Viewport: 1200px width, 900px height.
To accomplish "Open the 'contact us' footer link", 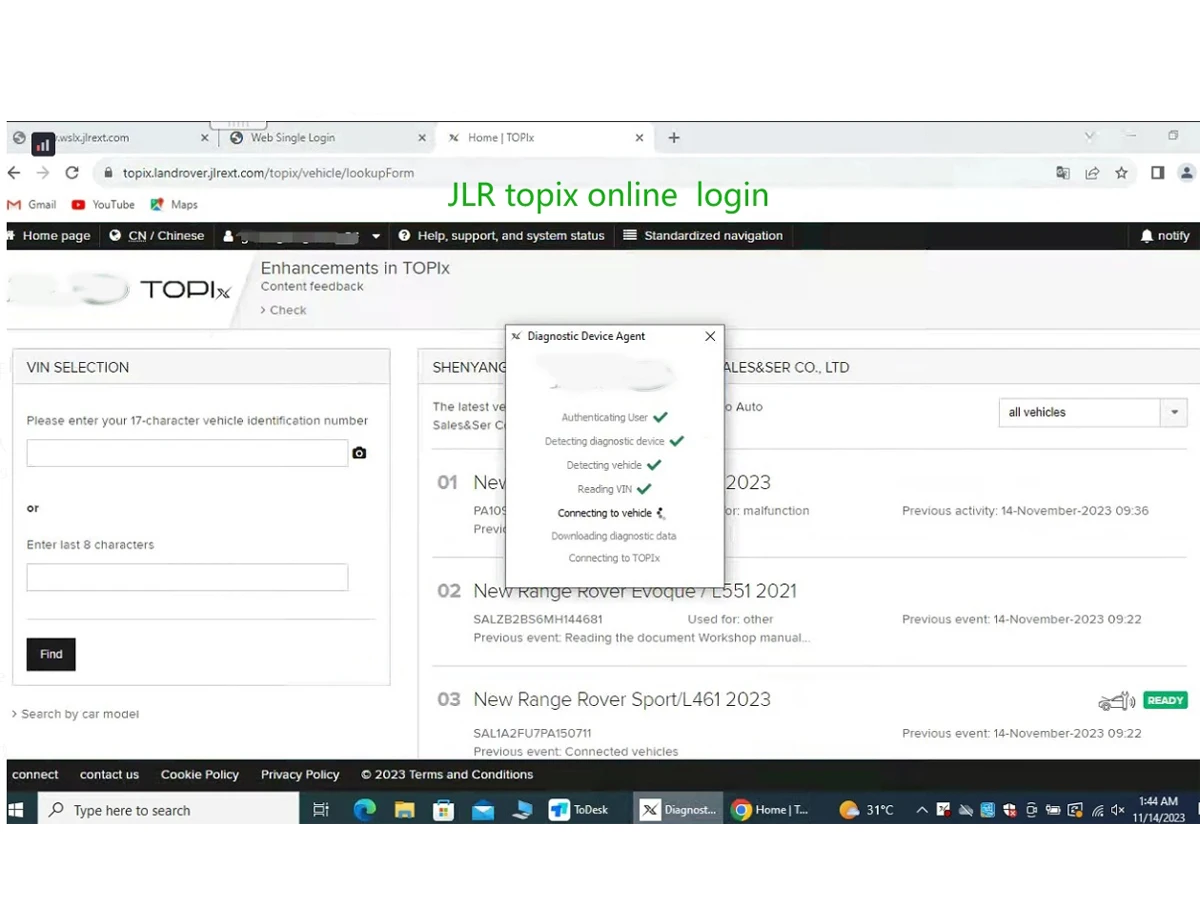I will click(109, 775).
